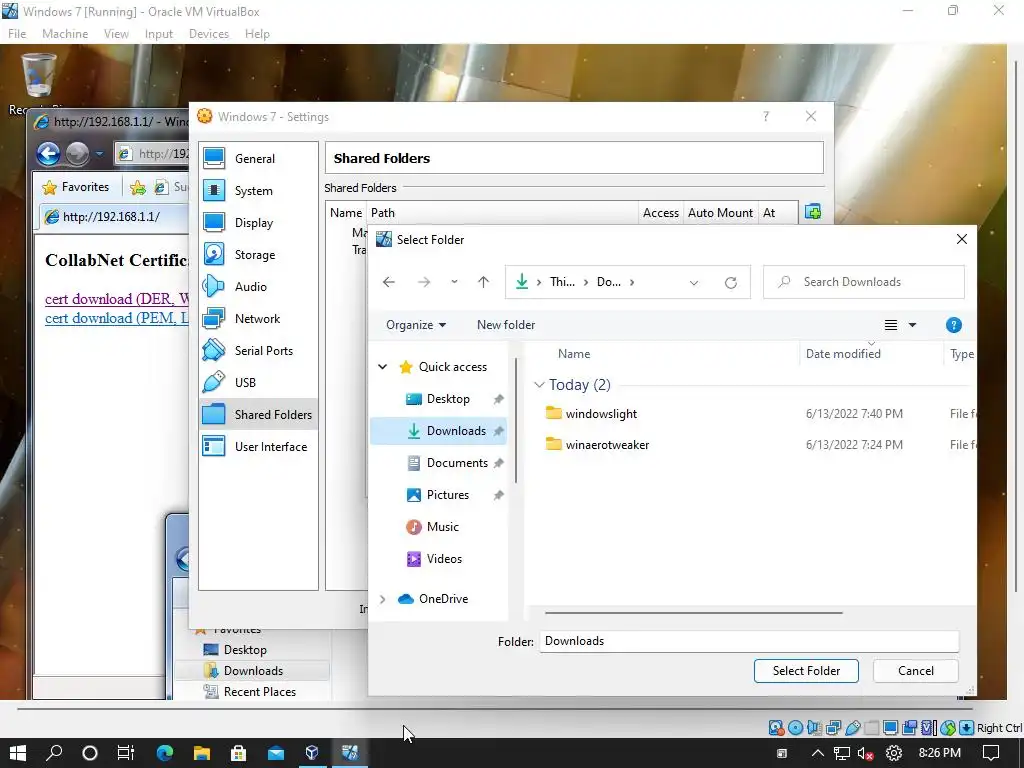This screenshot has width=1024, height=768.
Task: Open the Organize dropdown menu
Action: (x=416, y=325)
